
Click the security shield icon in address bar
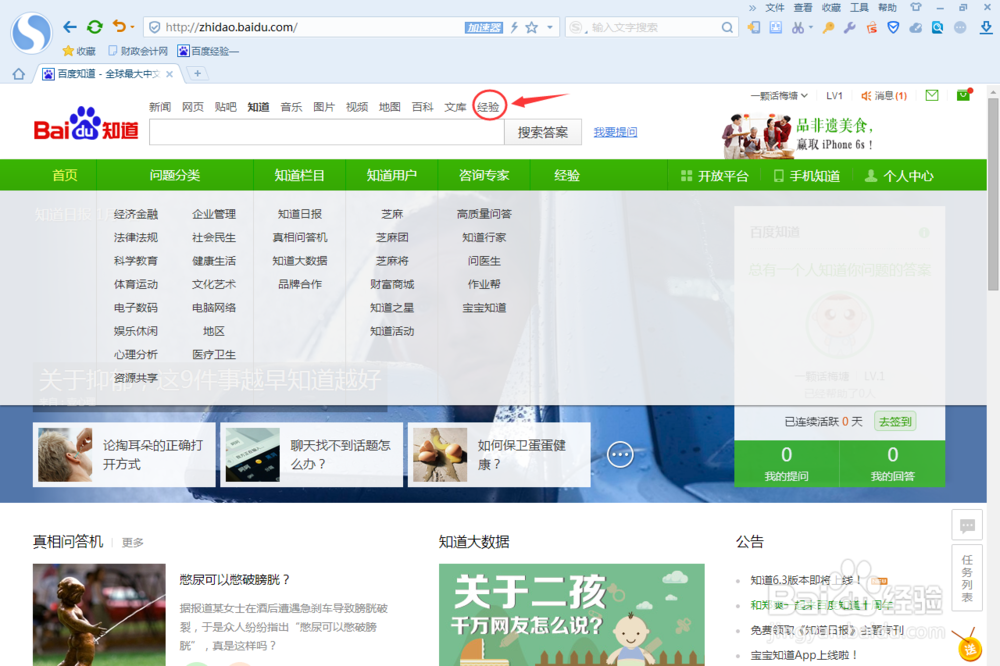tap(154, 27)
